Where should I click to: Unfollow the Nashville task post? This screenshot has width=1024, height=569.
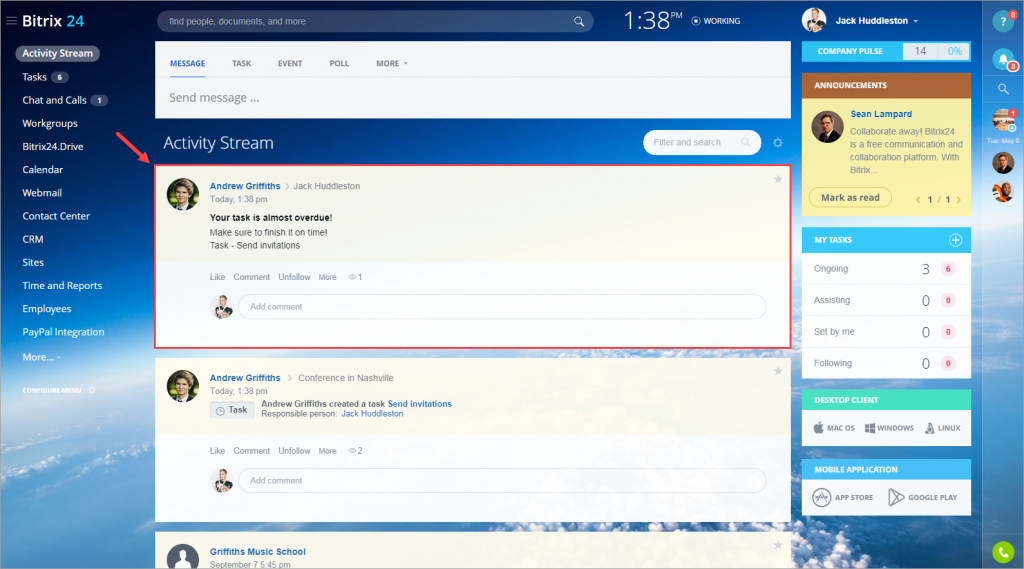[294, 451]
